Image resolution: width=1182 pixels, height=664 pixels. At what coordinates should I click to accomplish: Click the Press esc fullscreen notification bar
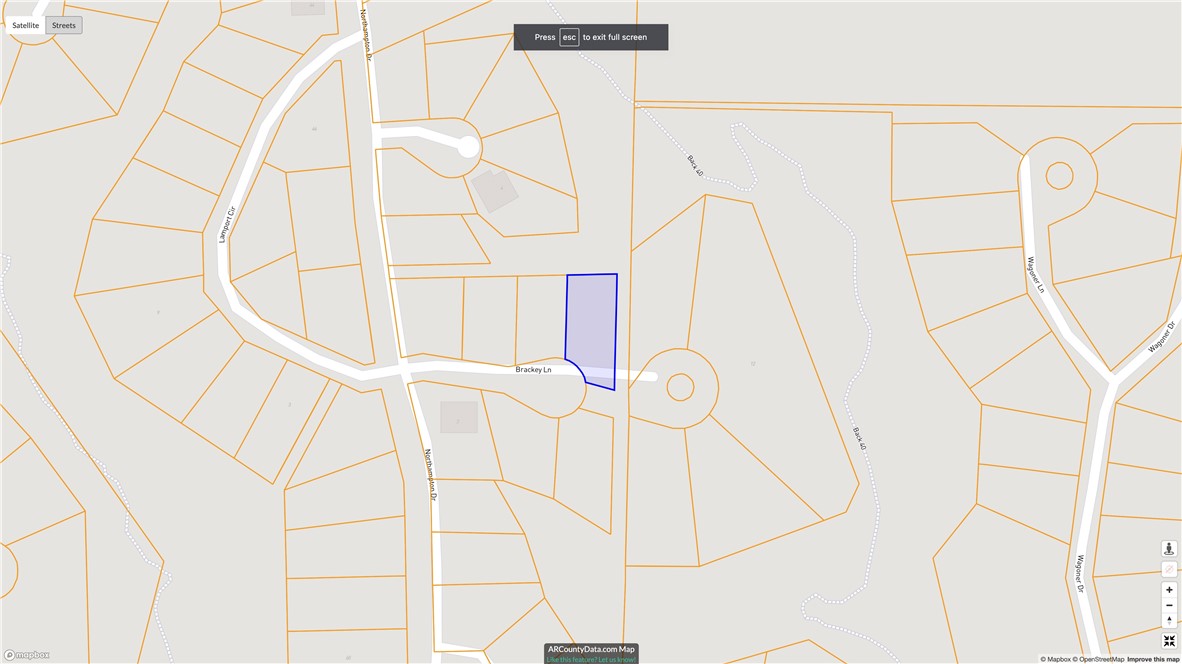coord(590,37)
